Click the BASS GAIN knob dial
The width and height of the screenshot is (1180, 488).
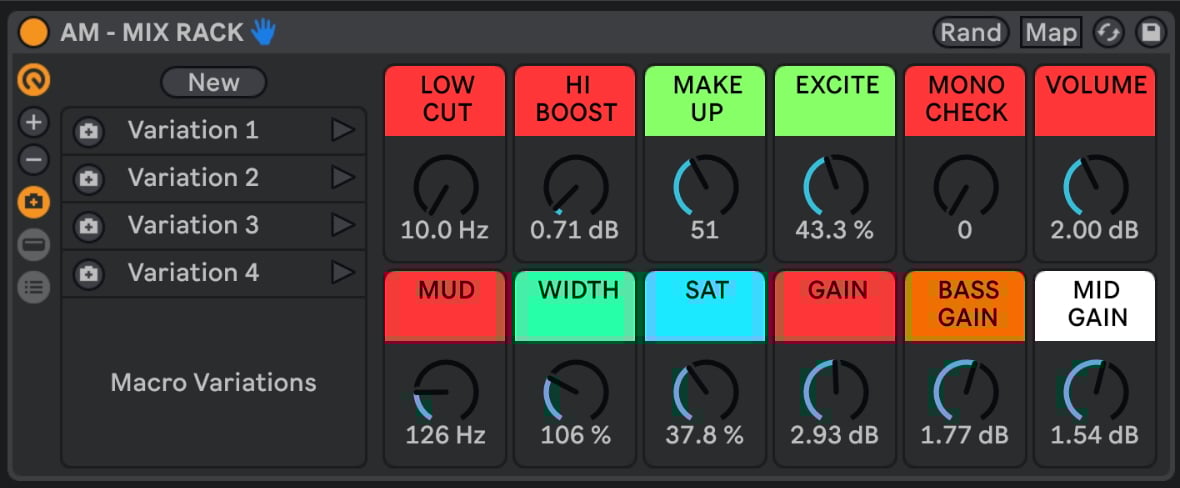[966, 391]
